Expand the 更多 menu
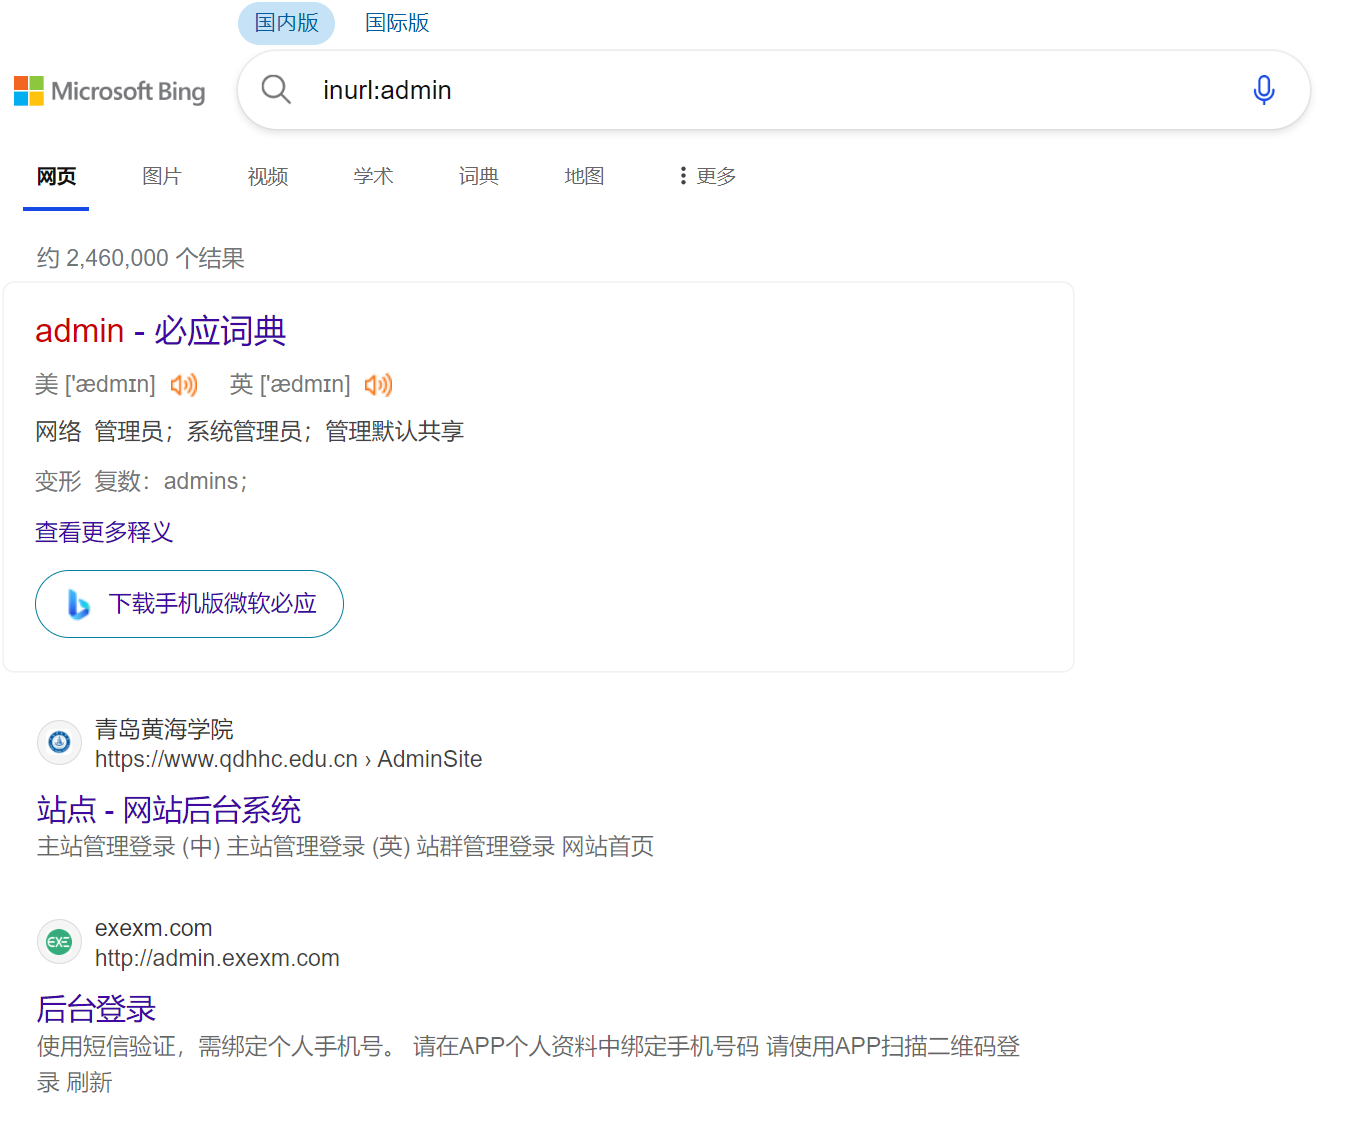Screen dimensions: 1349x1145 coord(707,176)
